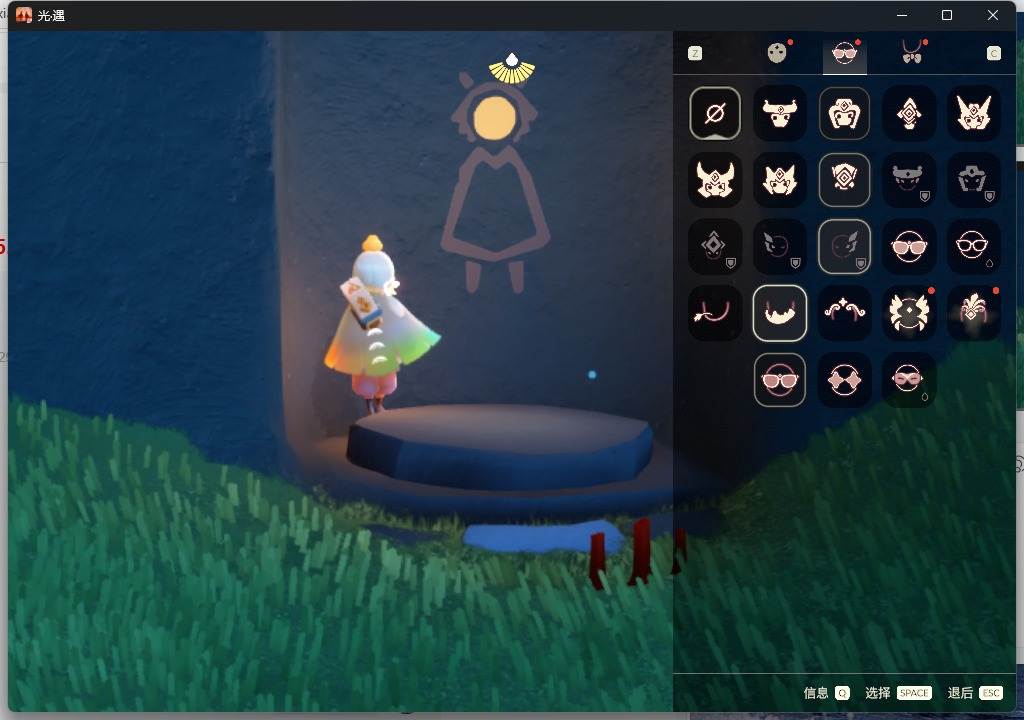
Task: Click the 光遇 app icon in title bar
Action: [x=24, y=15]
